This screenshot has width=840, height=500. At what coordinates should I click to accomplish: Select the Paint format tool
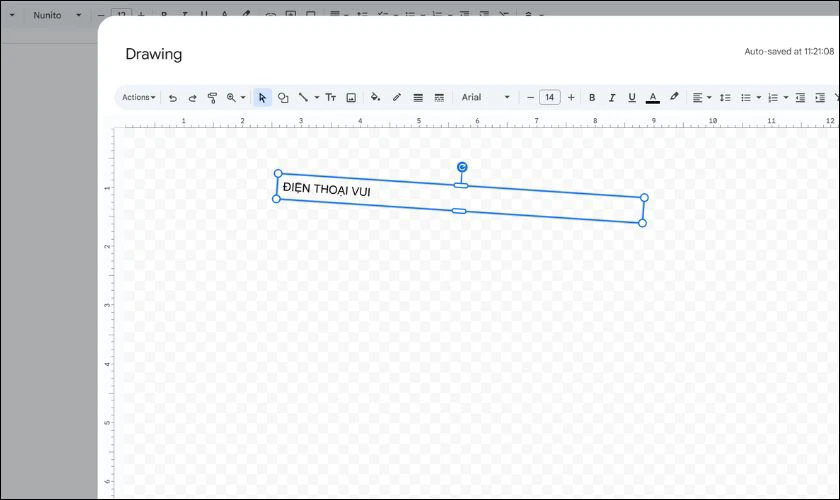tap(212, 98)
